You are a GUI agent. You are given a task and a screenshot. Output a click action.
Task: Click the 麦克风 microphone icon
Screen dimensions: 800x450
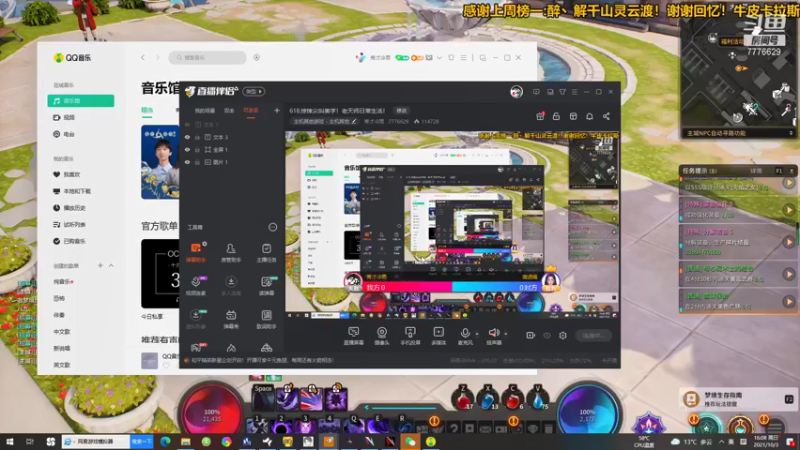(x=465, y=336)
